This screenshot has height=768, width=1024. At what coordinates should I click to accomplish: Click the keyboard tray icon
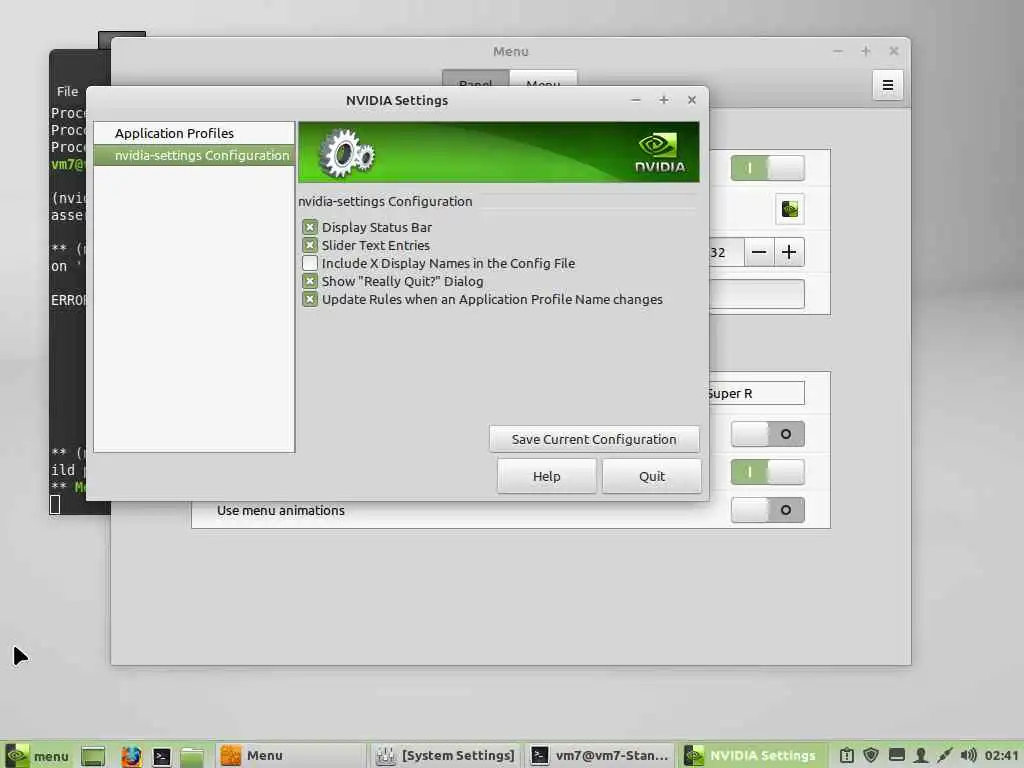click(897, 756)
